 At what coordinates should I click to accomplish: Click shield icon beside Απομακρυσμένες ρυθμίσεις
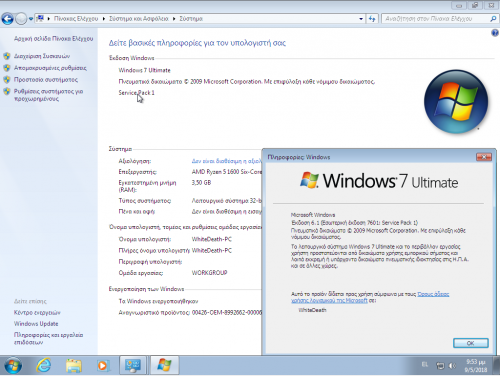(7, 68)
